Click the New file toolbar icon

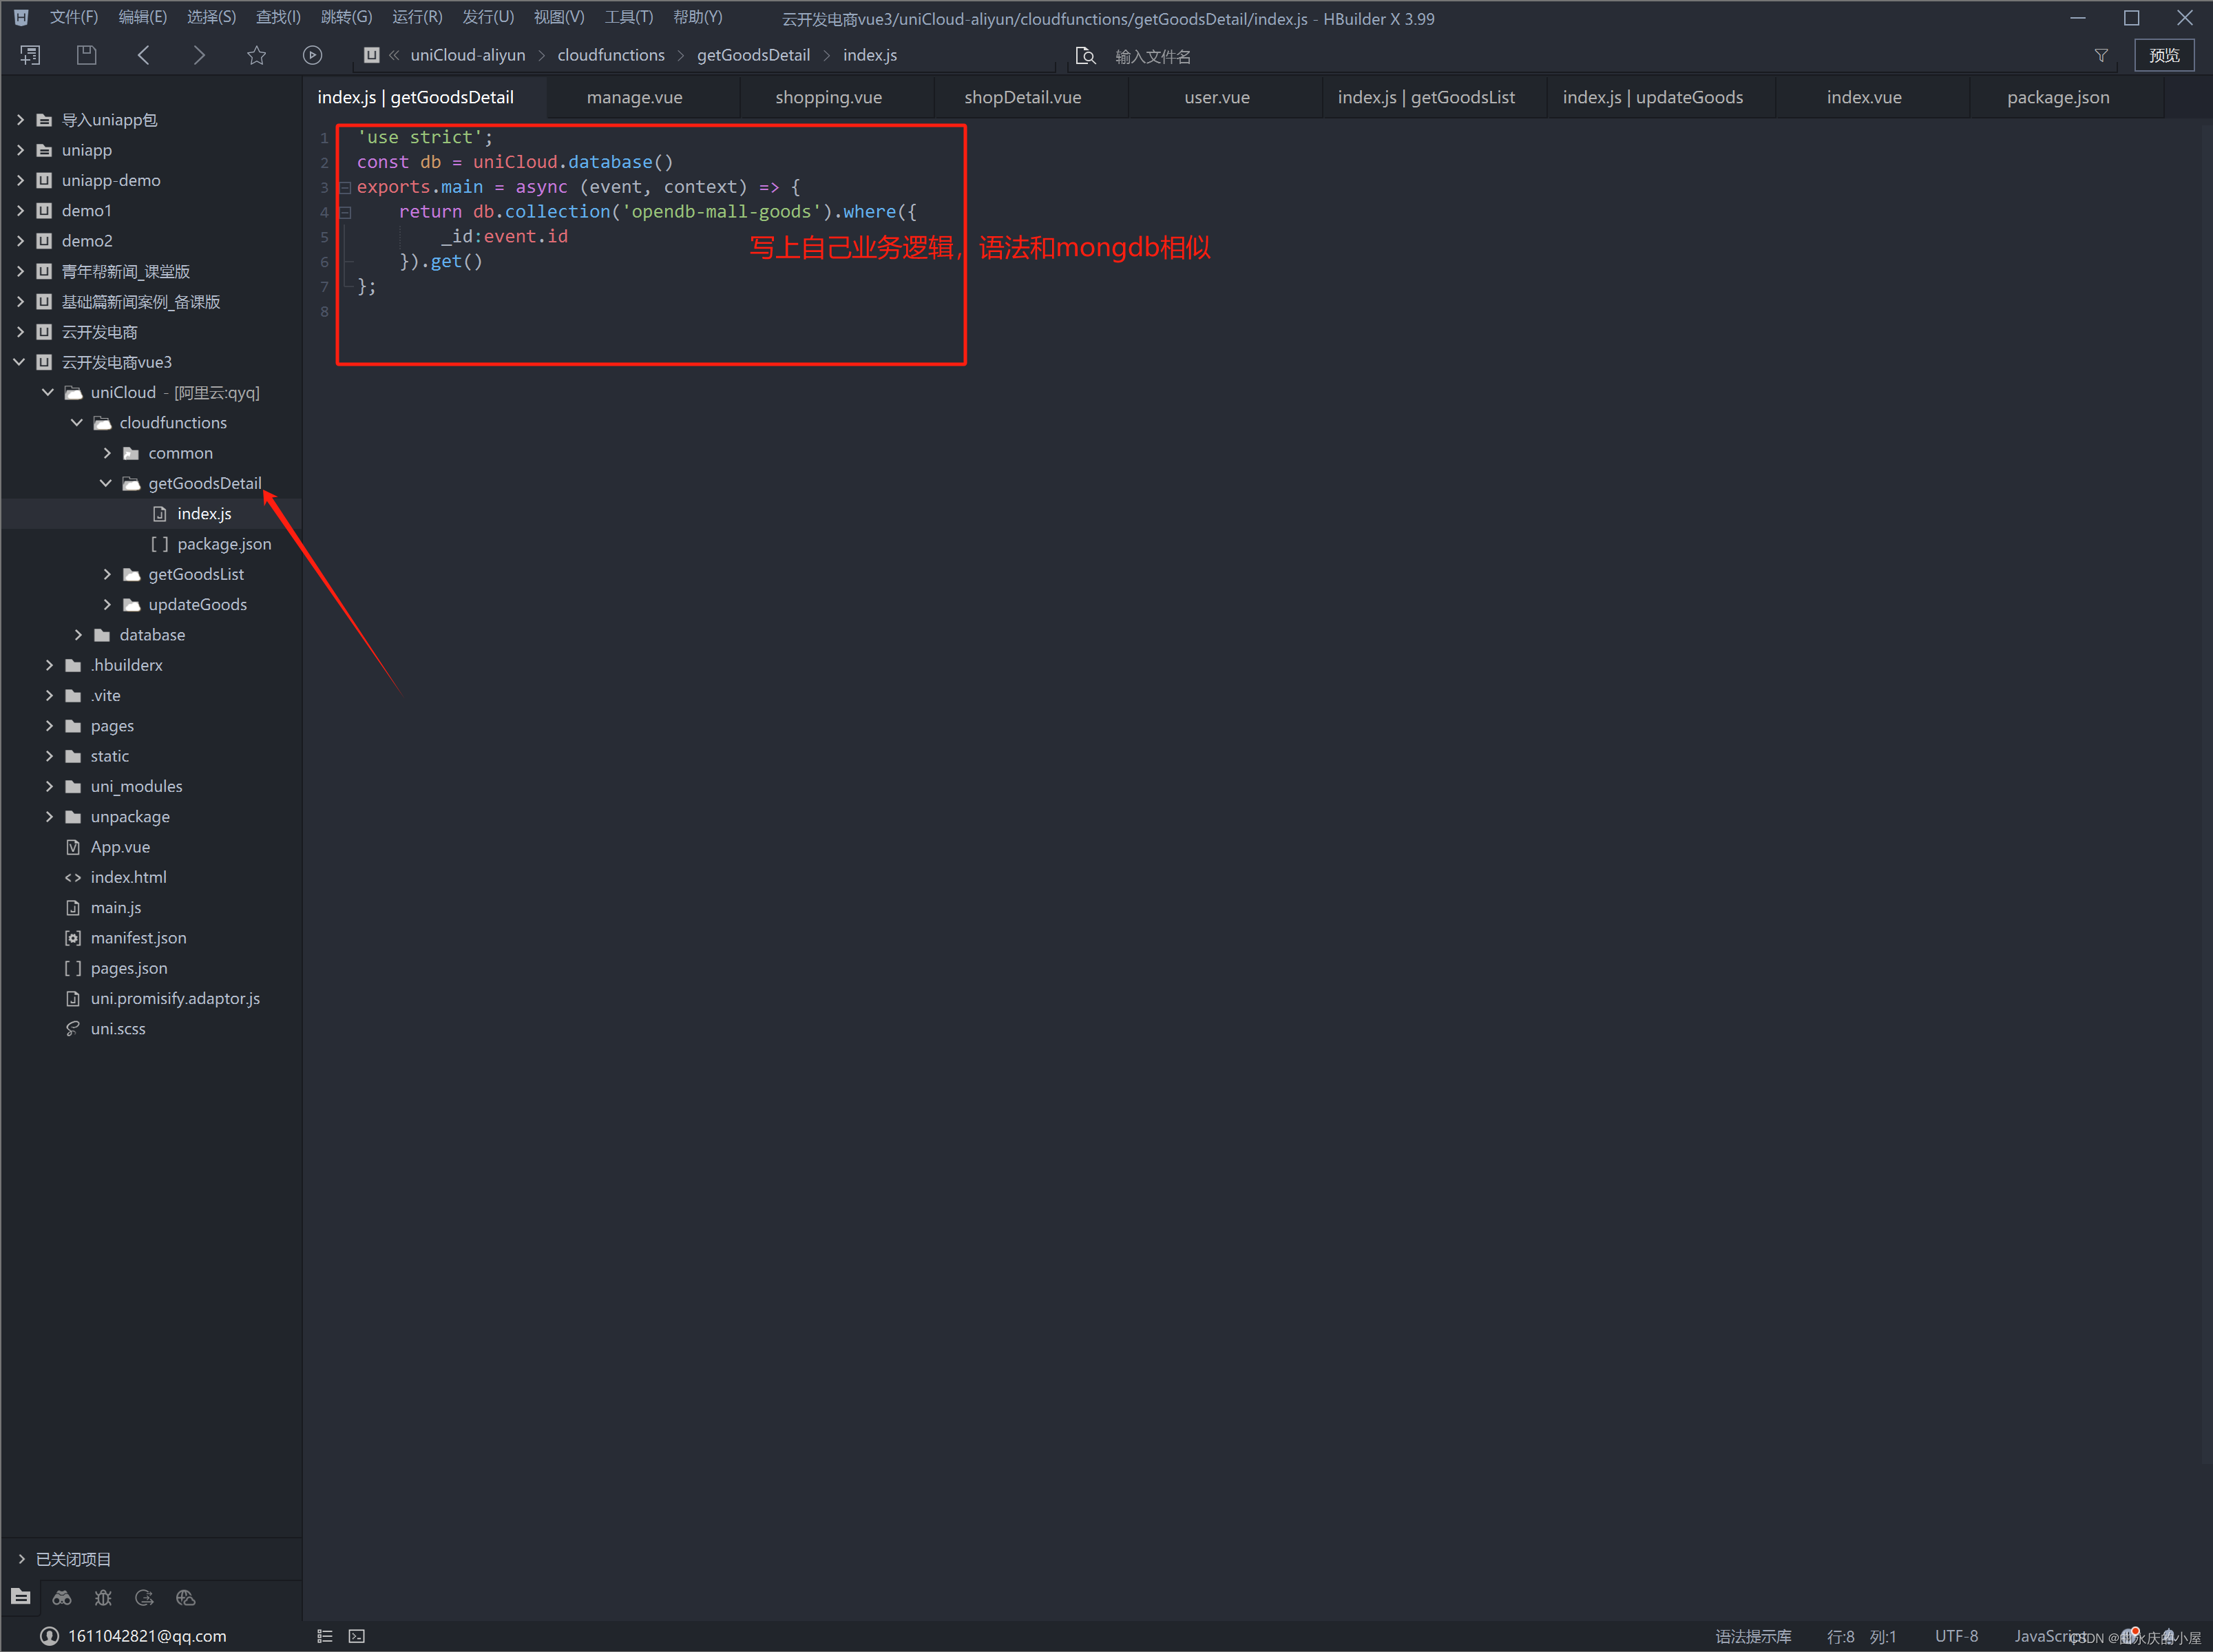point(31,55)
